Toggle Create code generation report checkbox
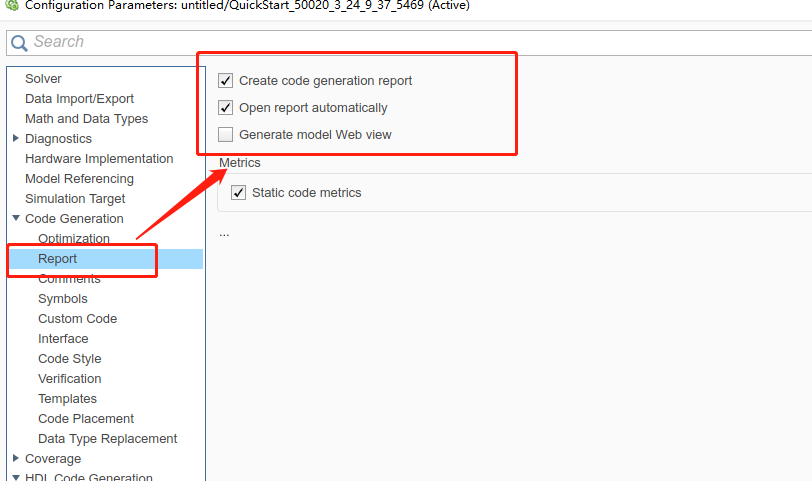Screen dimensions: 812x481 [225, 81]
